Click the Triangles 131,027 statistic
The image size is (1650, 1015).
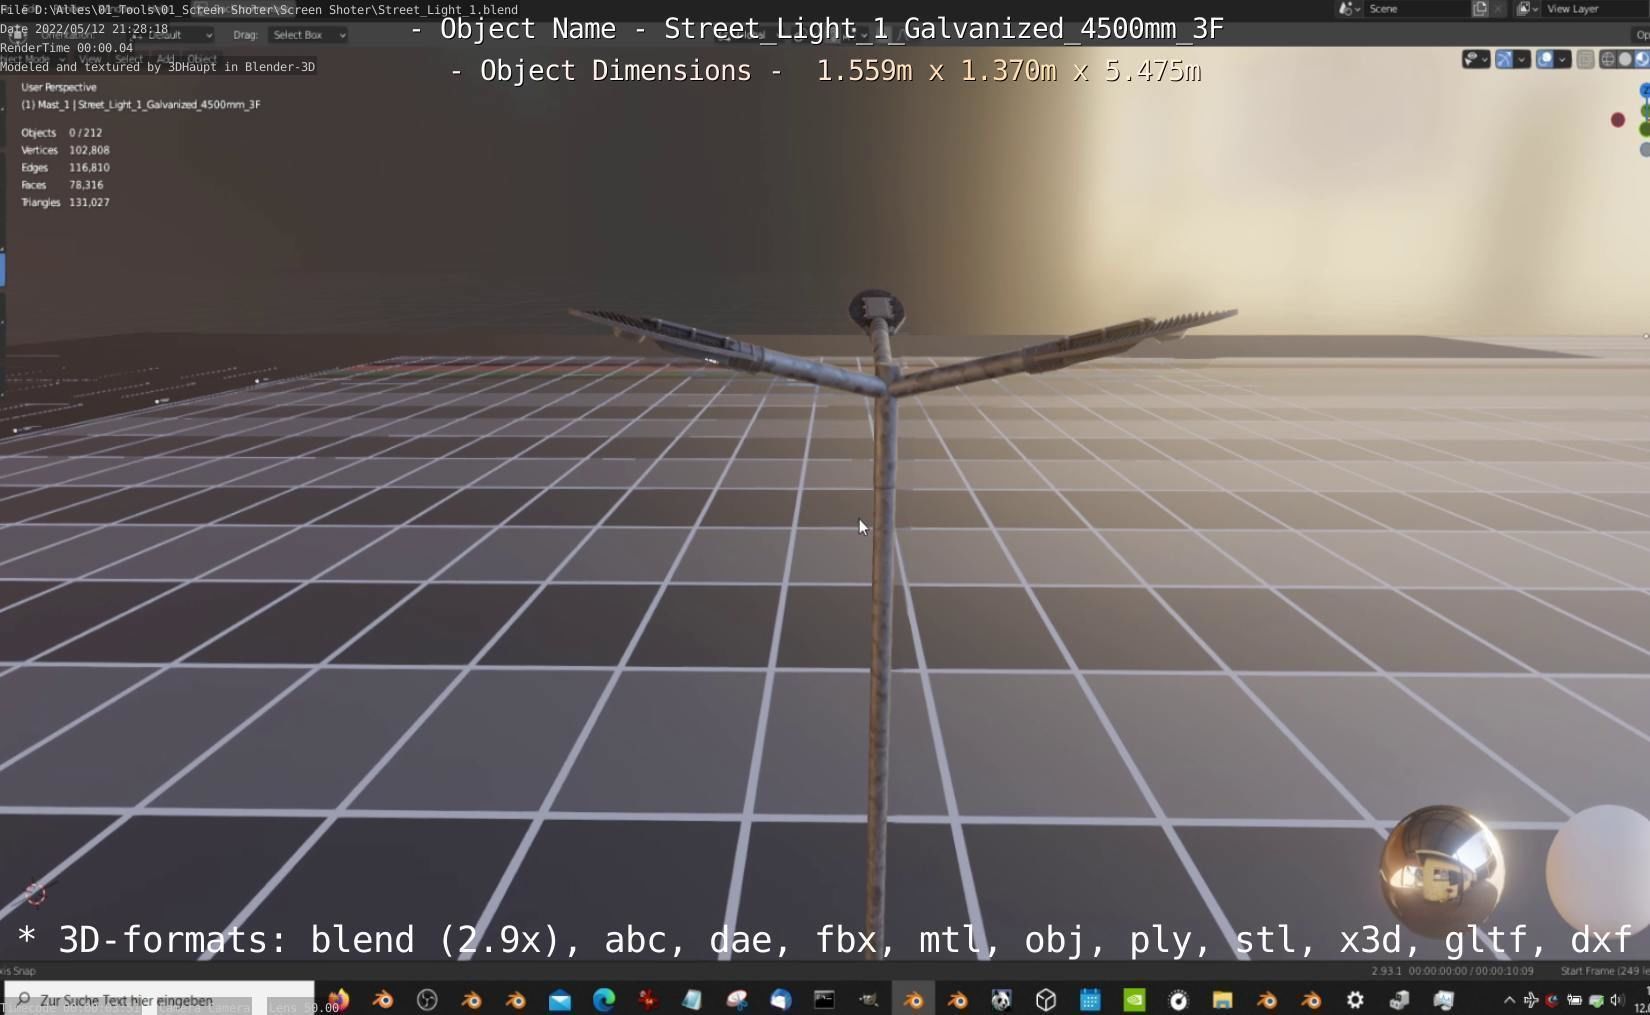click(65, 202)
